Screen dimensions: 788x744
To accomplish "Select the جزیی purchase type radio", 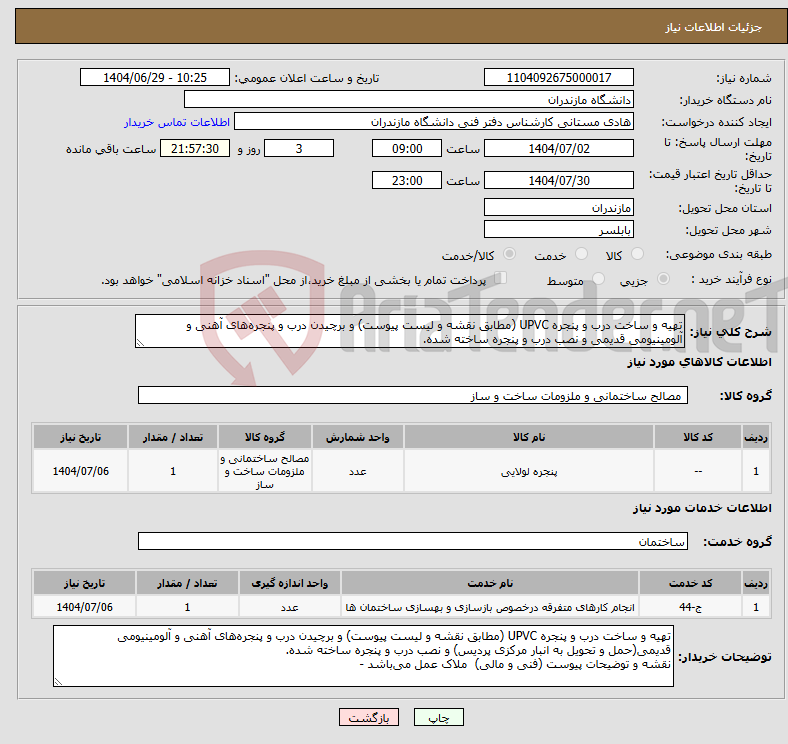I will [x=663, y=278].
